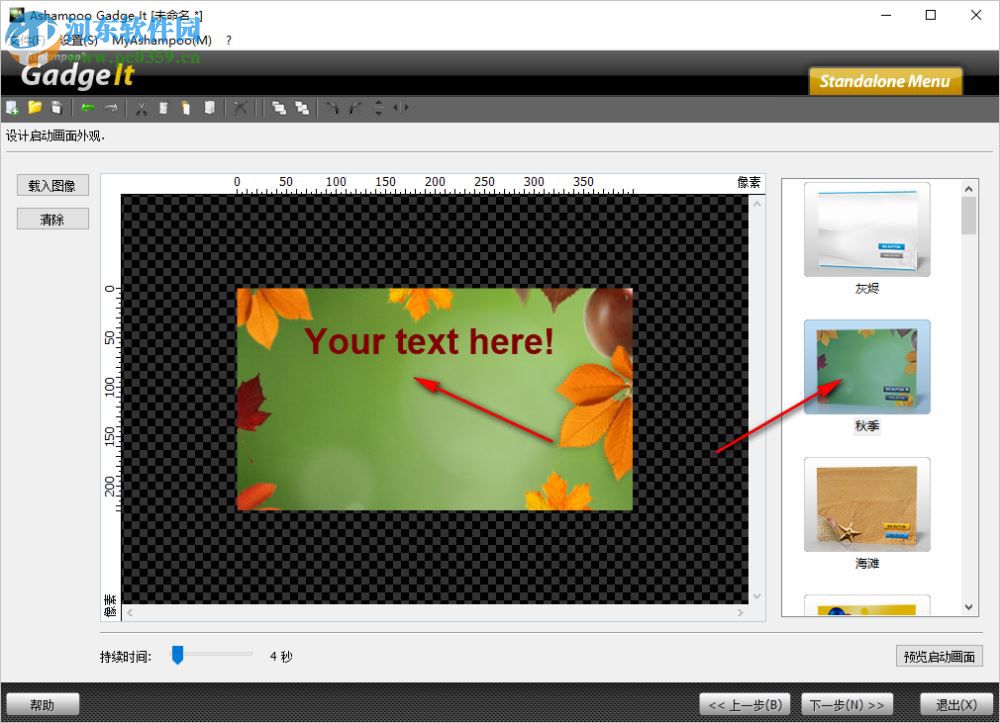Image resolution: width=1000 pixels, height=723 pixels.
Task: Click the template list scroll-up arrow
Action: point(968,189)
